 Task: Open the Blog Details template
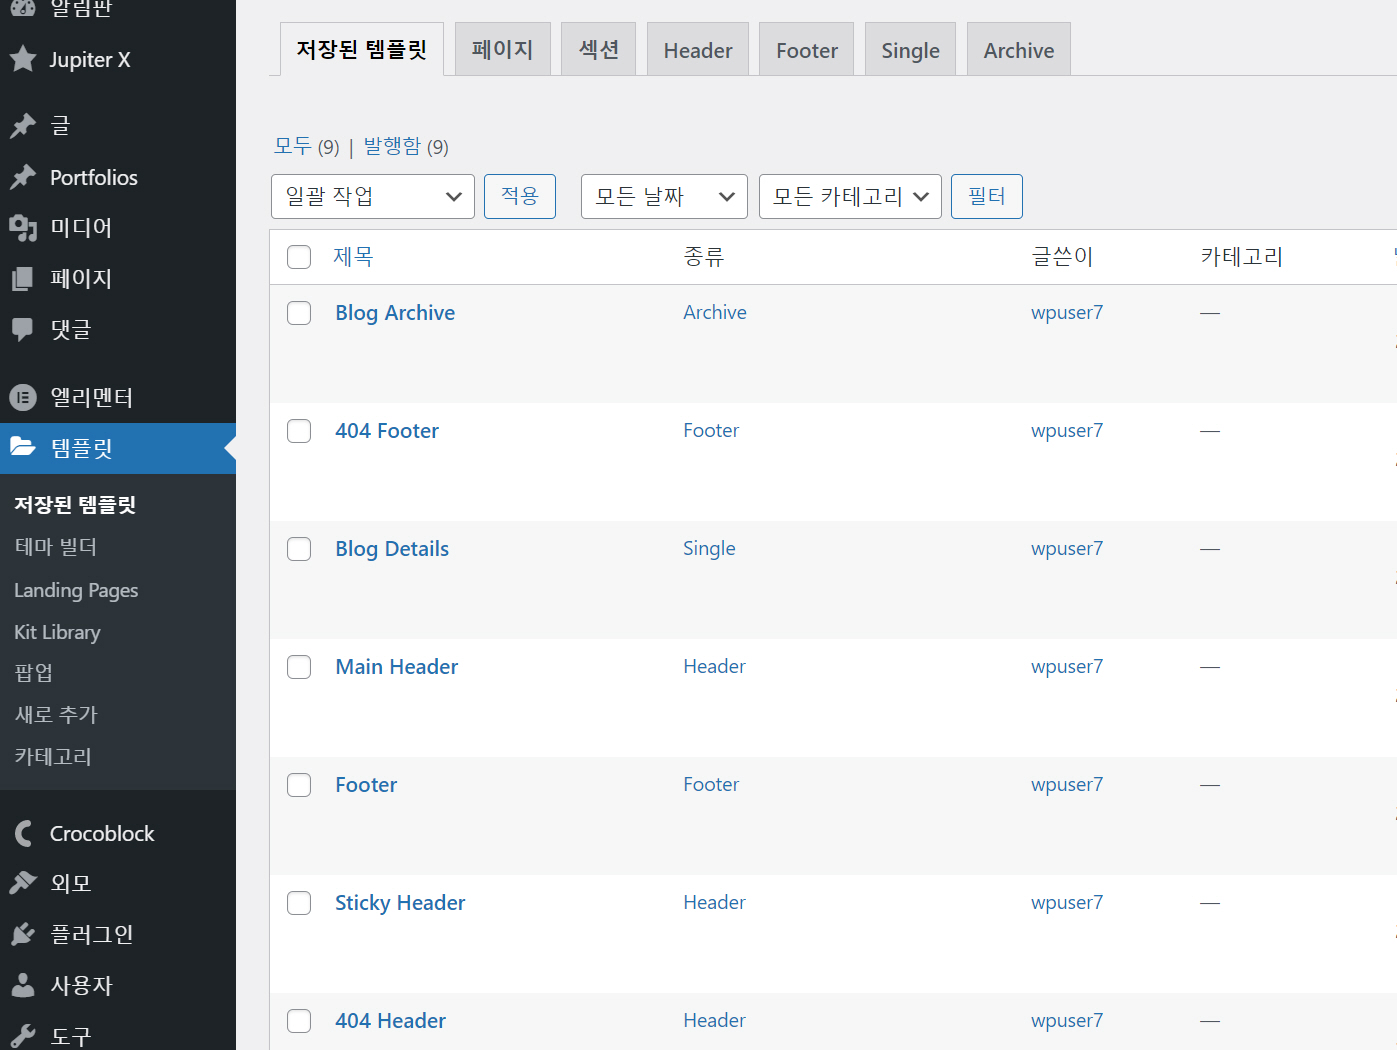click(391, 548)
